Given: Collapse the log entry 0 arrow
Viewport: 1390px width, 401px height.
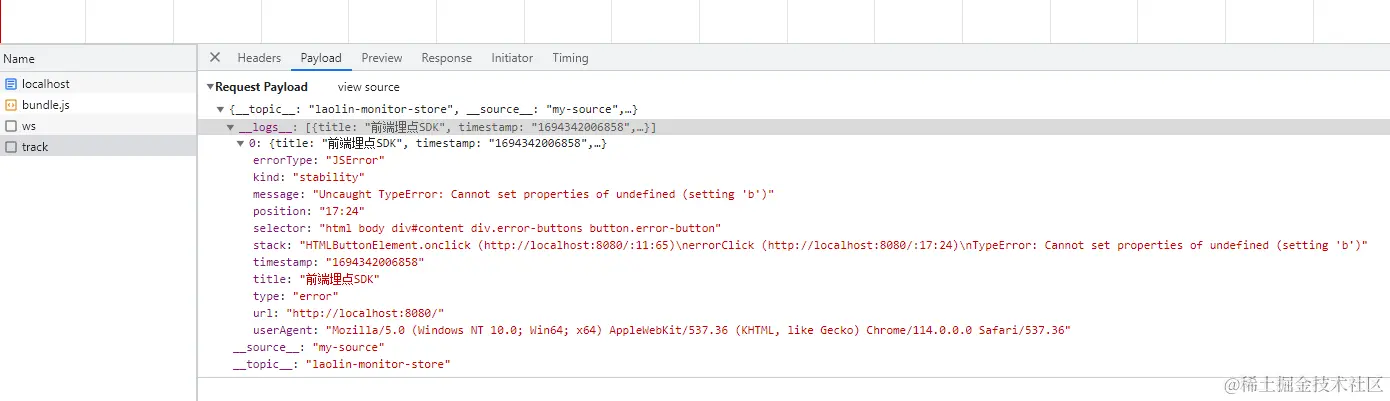Looking at the screenshot, I should 240,144.
